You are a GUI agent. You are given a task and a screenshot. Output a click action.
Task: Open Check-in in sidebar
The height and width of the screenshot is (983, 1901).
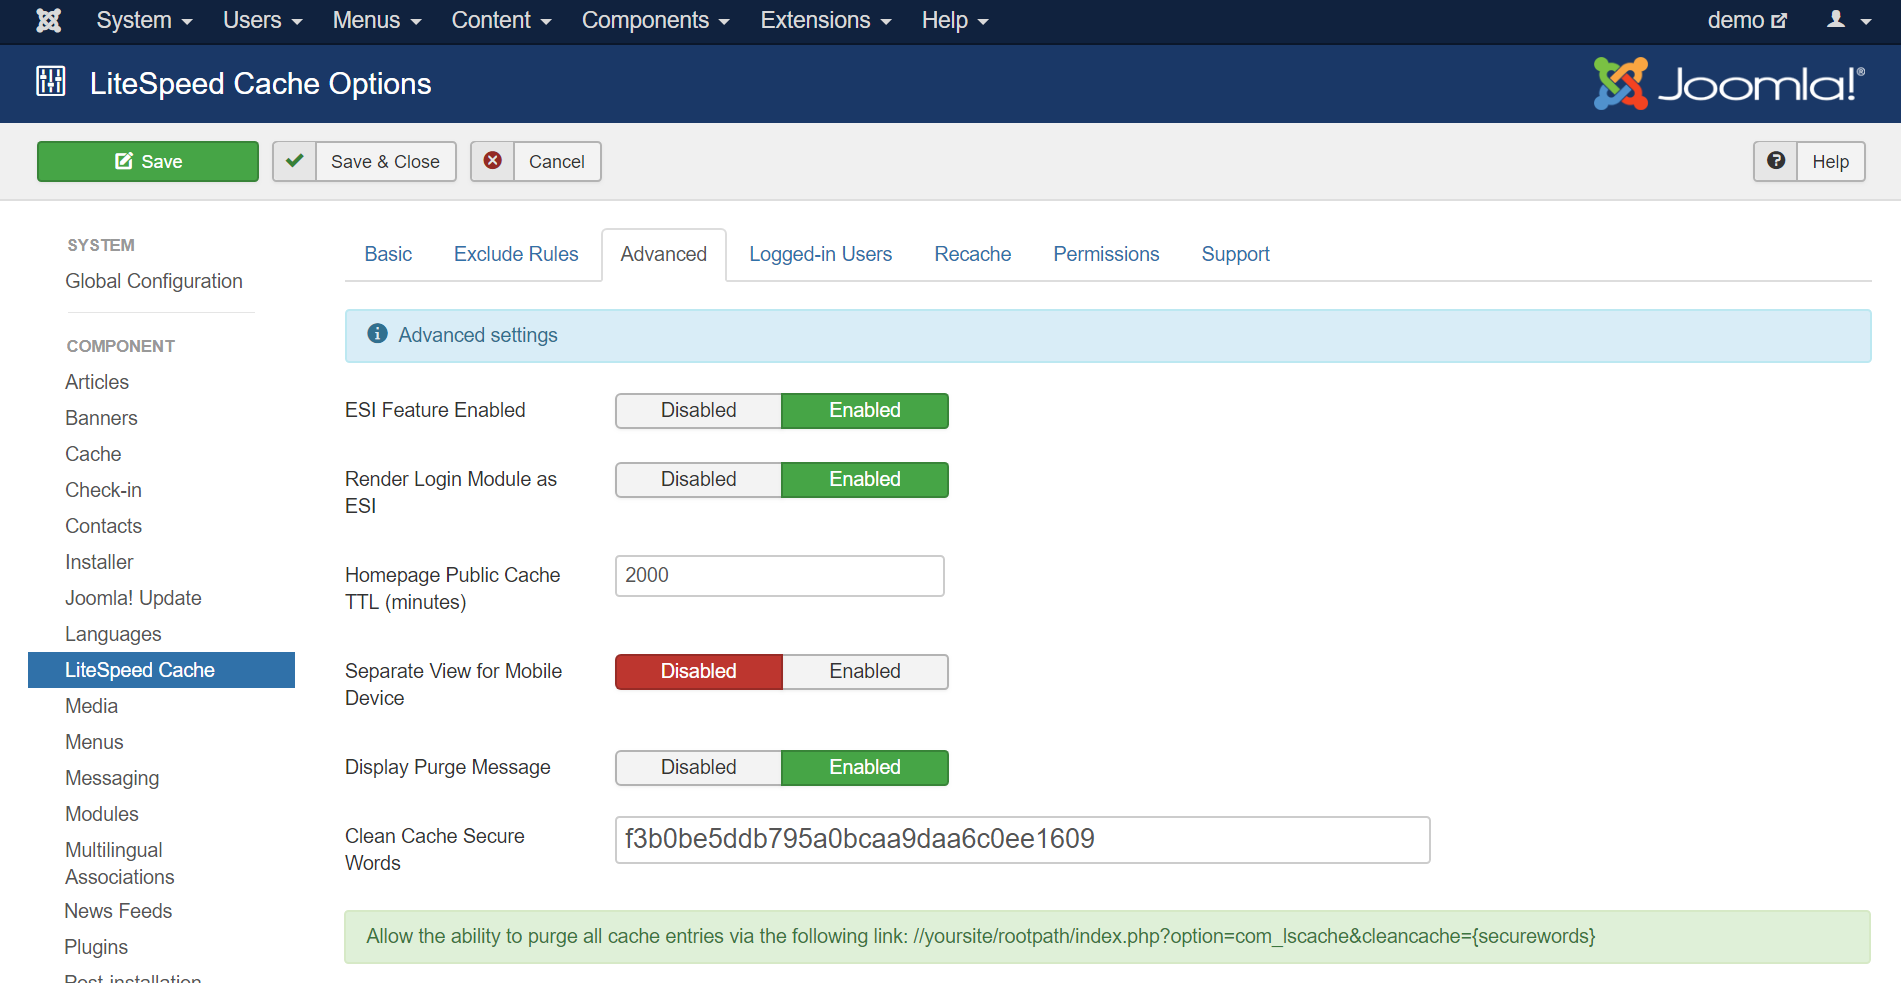(x=103, y=490)
